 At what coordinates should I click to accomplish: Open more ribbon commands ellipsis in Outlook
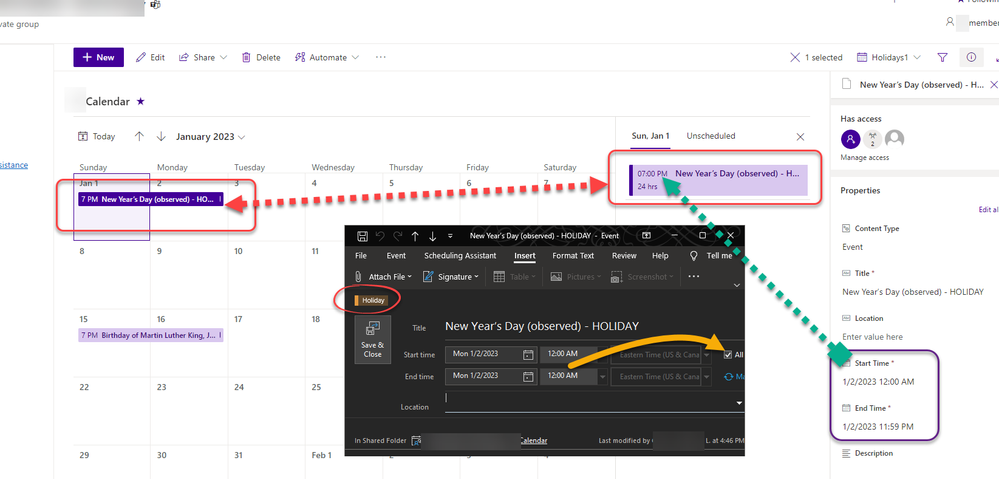click(x=694, y=276)
